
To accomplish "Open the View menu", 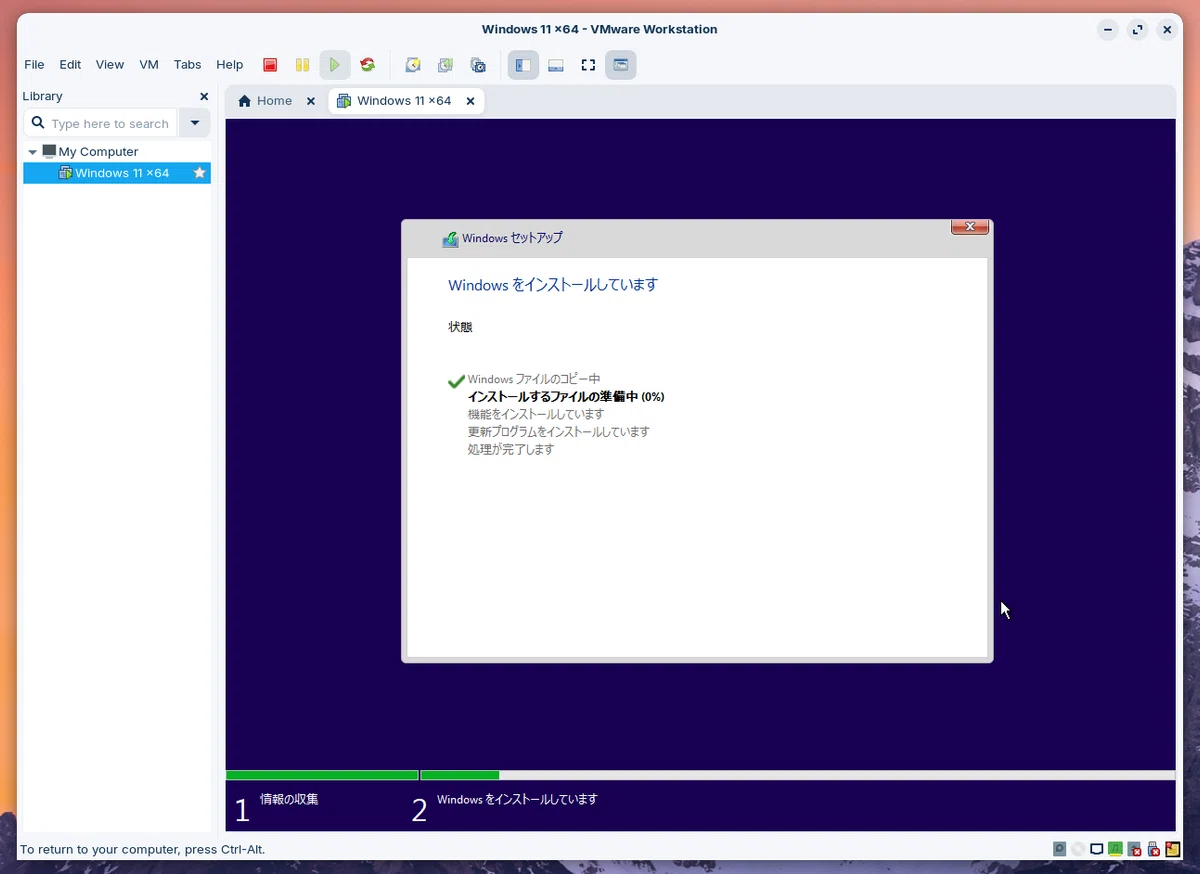I will [x=110, y=64].
